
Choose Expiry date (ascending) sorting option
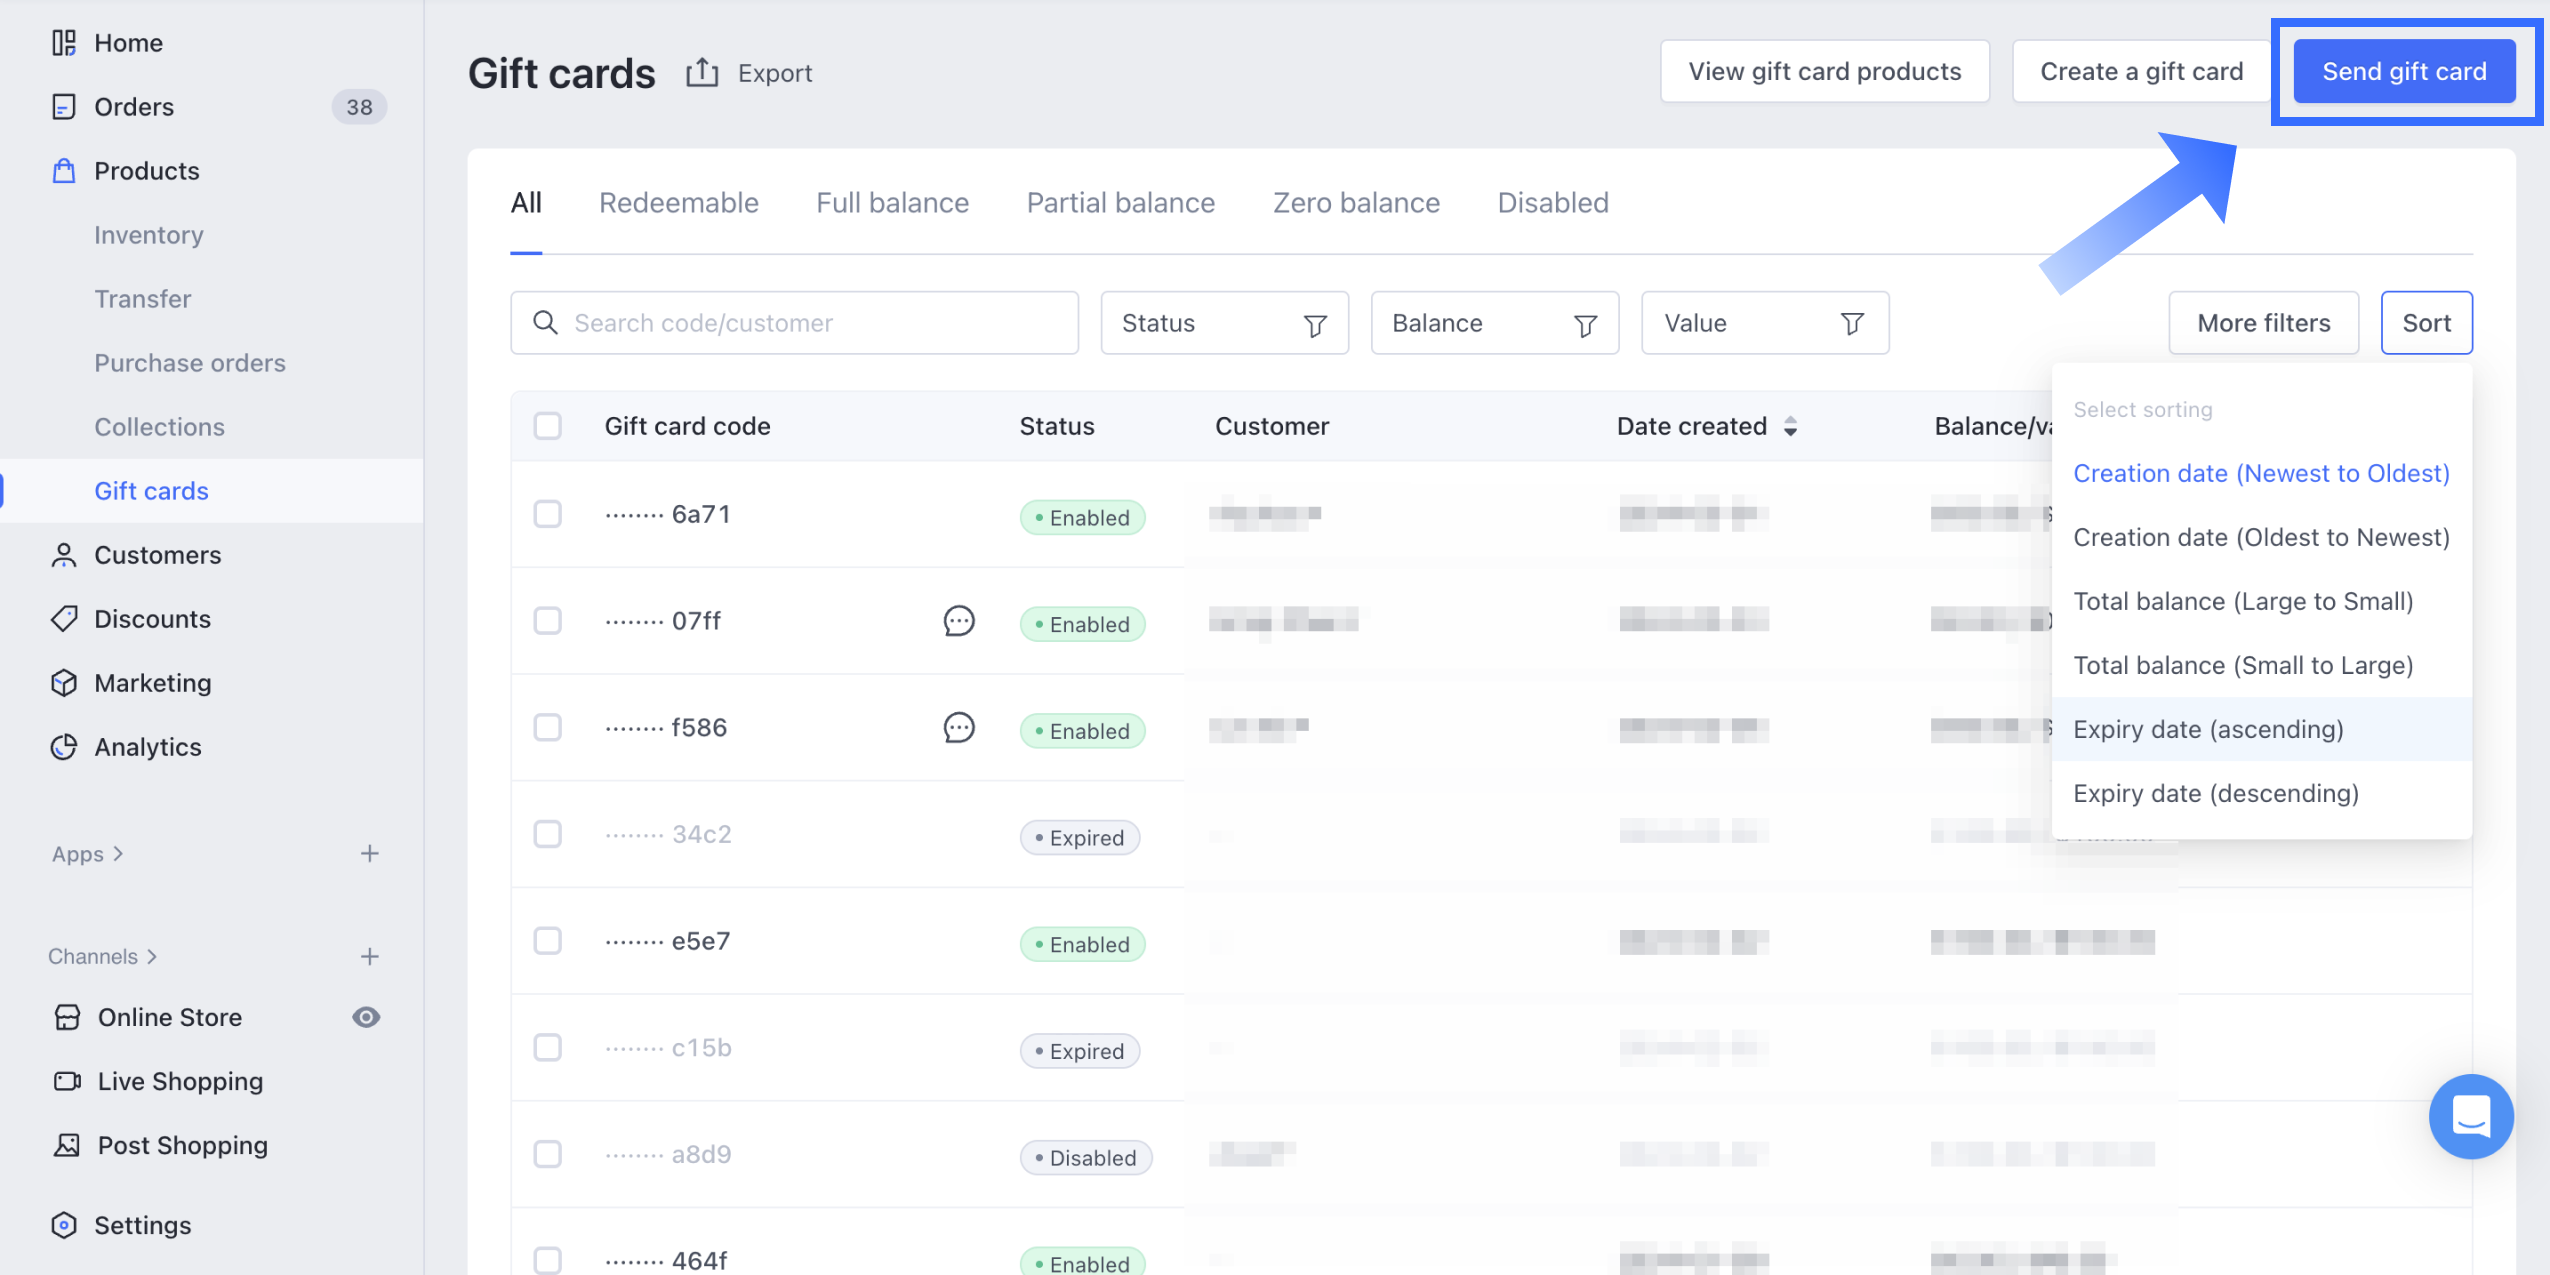click(2208, 729)
